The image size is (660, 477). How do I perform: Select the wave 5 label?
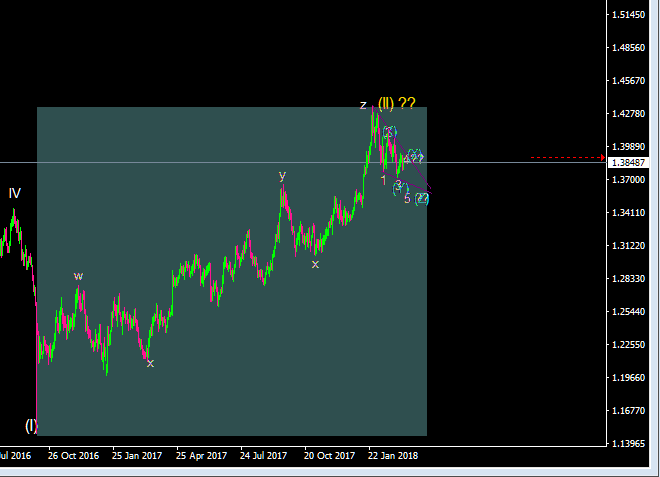pos(407,198)
